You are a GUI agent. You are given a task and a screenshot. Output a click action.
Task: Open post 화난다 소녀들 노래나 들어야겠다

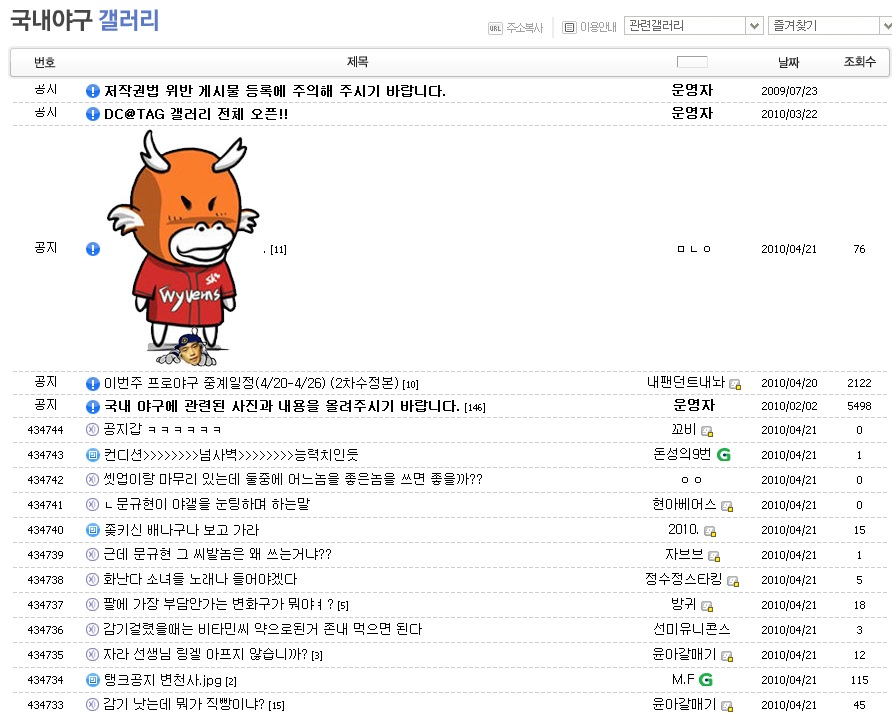[200, 580]
